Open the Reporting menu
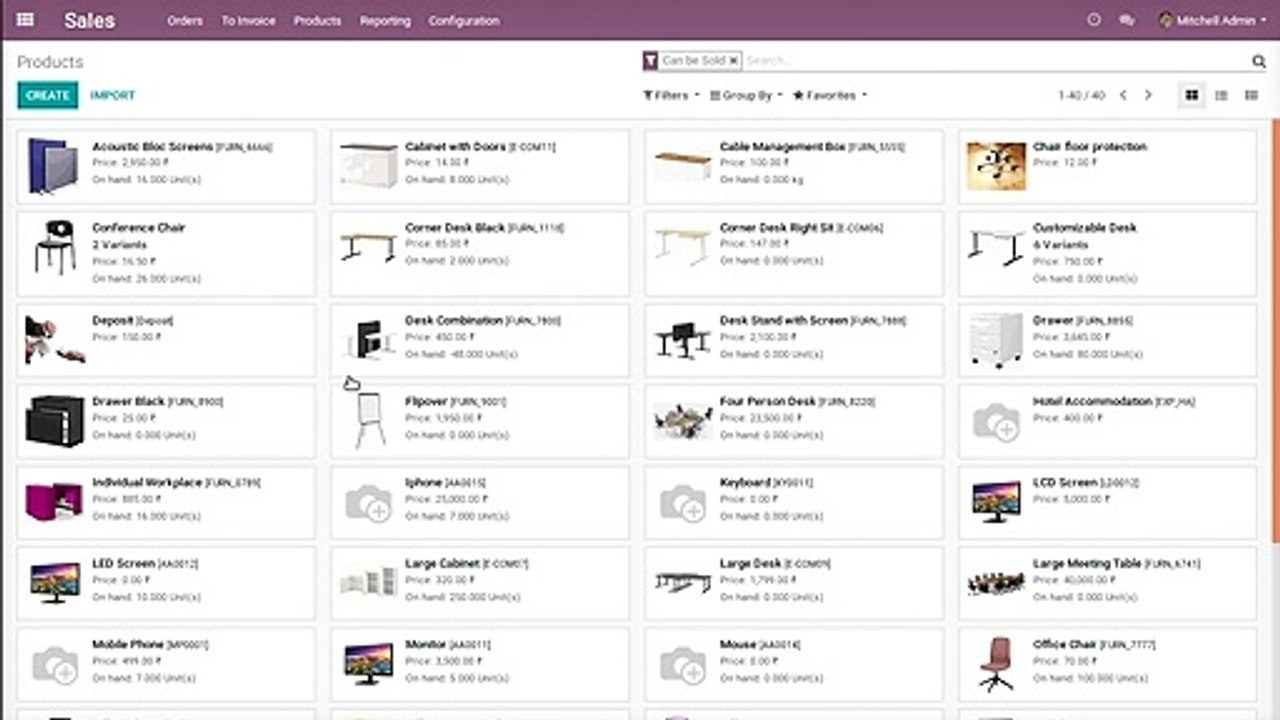 pos(385,20)
